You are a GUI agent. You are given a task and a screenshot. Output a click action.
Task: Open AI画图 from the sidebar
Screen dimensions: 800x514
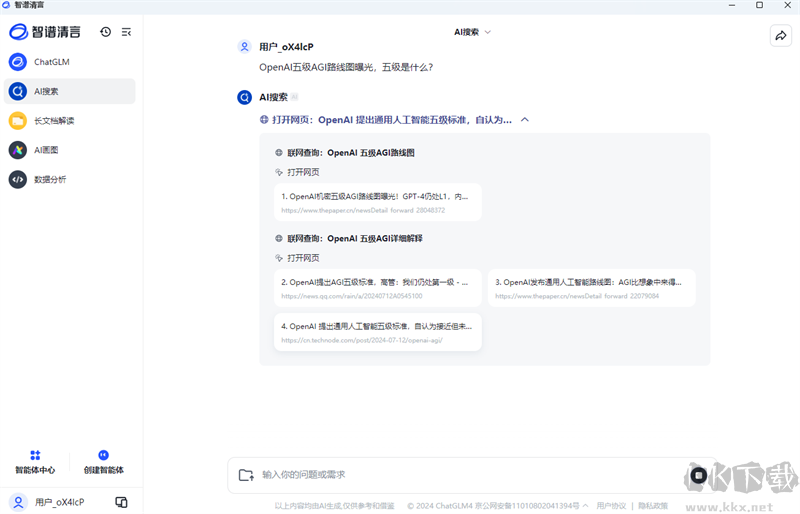[69, 150]
